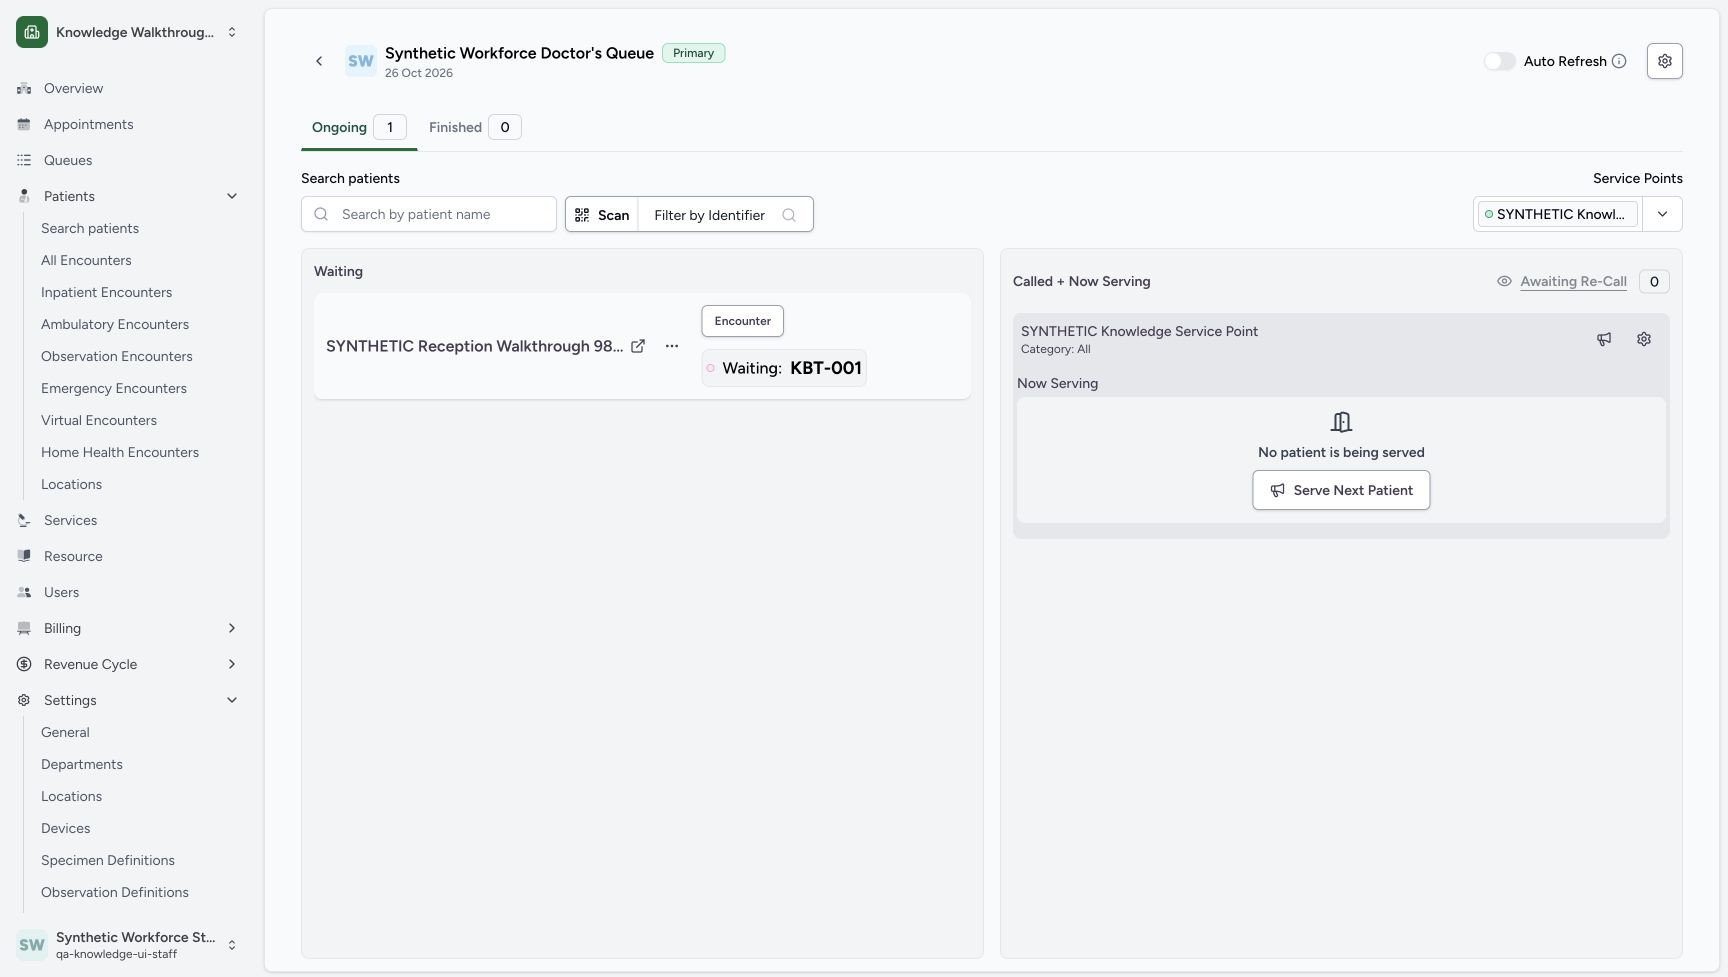Image resolution: width=1728 pixels, height=977 pixels.
Task: Show Auto Refresh info tooltip icon
Action: 1619,61
